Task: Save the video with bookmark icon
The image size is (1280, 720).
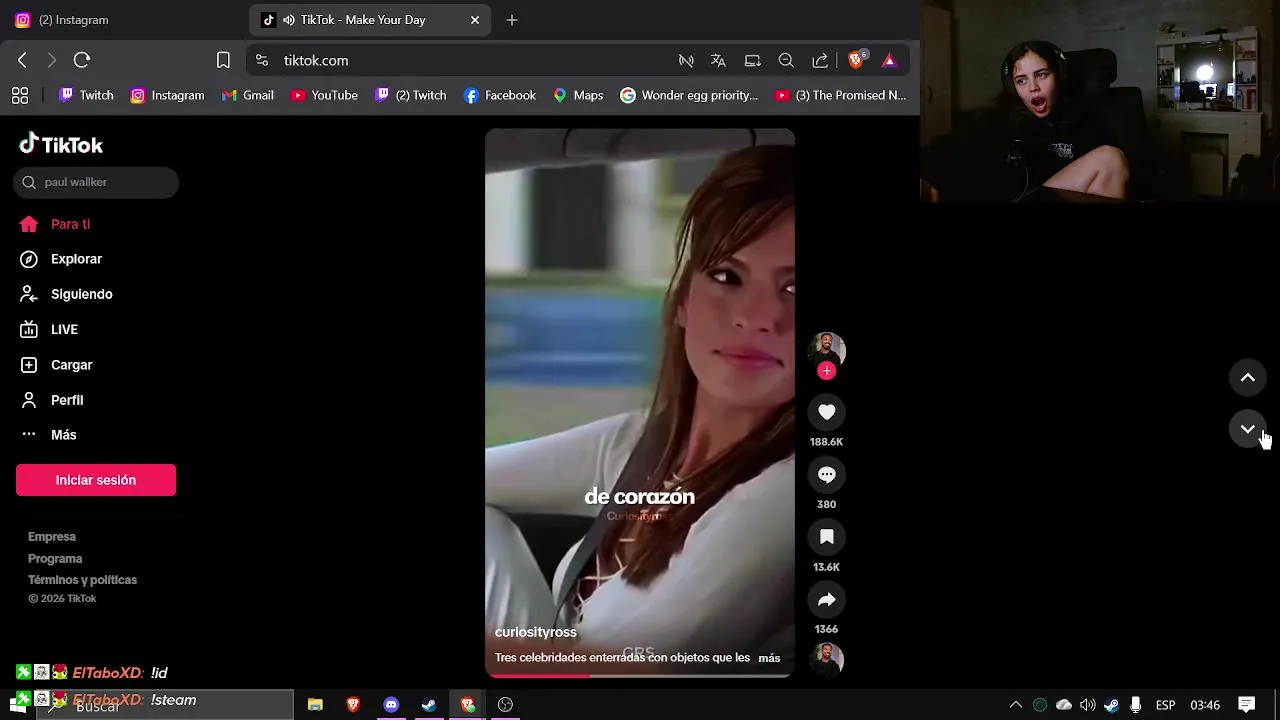Action: (826, 537)
